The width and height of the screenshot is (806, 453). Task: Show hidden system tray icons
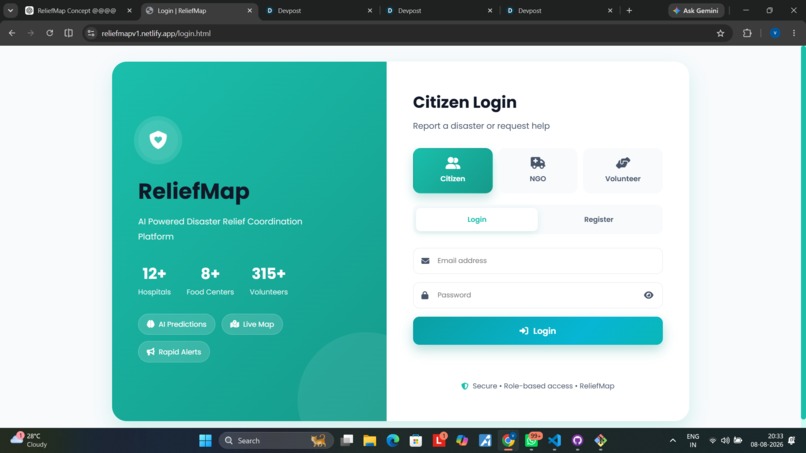(x=672, y=441)
